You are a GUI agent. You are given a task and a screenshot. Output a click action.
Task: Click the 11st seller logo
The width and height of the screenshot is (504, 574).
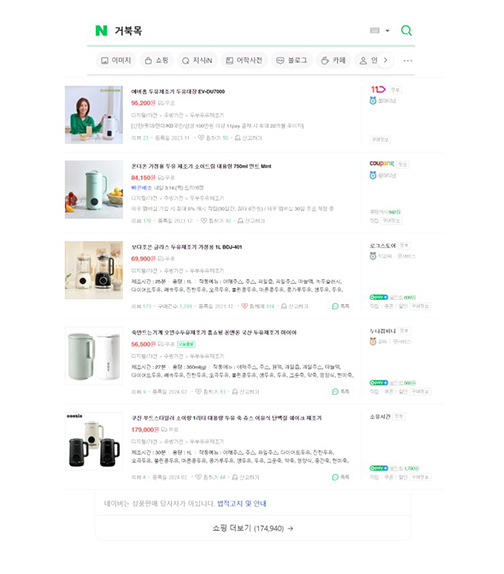pos(378,89)
